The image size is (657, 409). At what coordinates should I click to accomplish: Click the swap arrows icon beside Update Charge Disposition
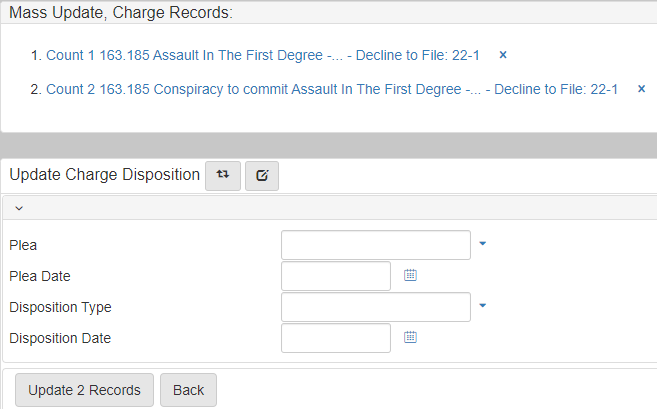(222, 175)
